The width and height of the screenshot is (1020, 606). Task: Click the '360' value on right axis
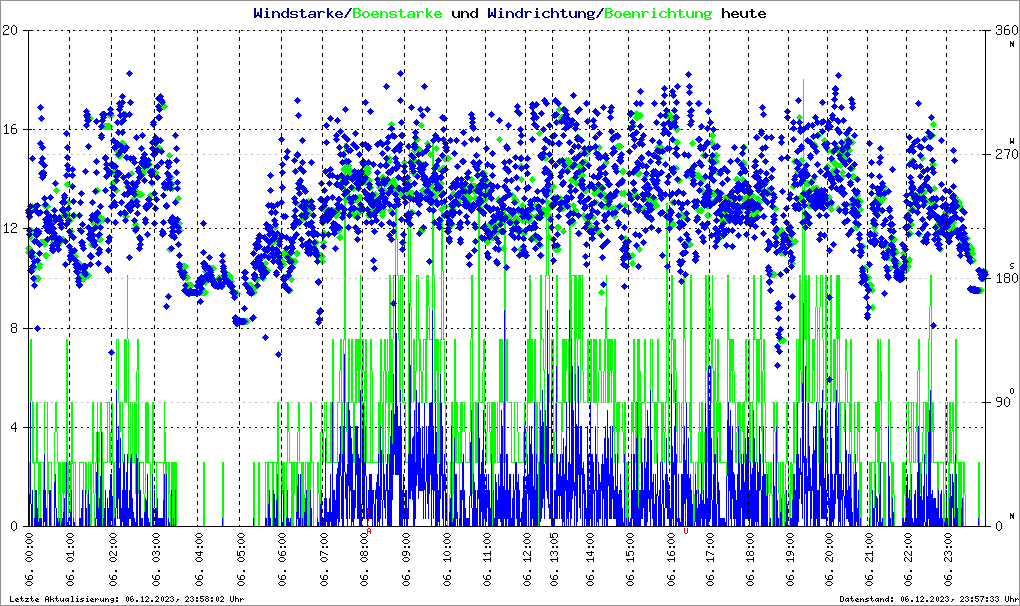(x=1006, y=30)
